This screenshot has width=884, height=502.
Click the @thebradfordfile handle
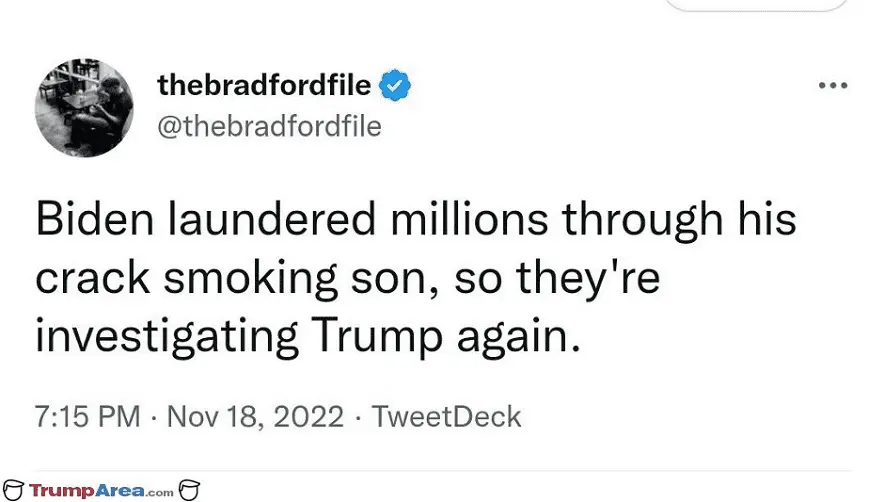269,127
